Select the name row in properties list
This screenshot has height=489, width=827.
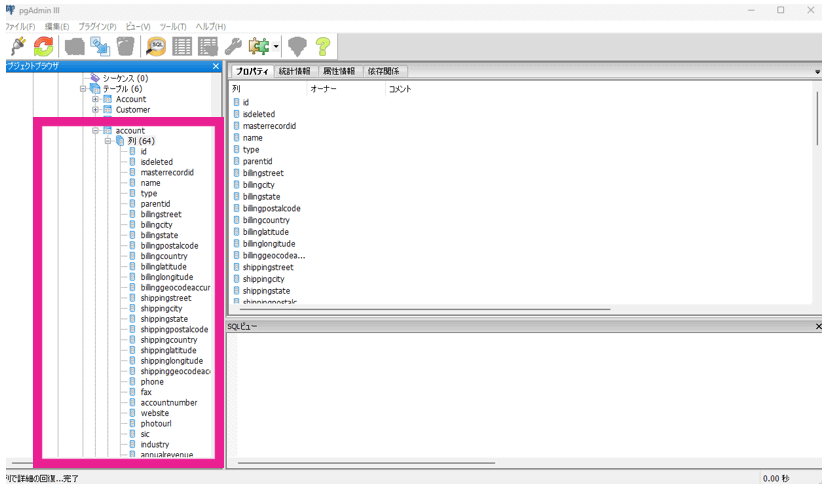253,138
